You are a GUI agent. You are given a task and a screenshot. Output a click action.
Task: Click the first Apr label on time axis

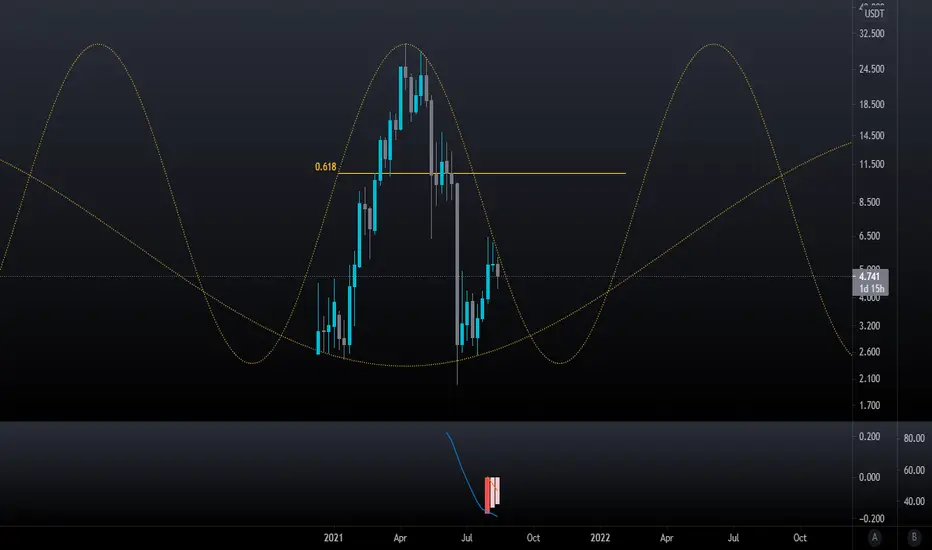pos(400,538)
